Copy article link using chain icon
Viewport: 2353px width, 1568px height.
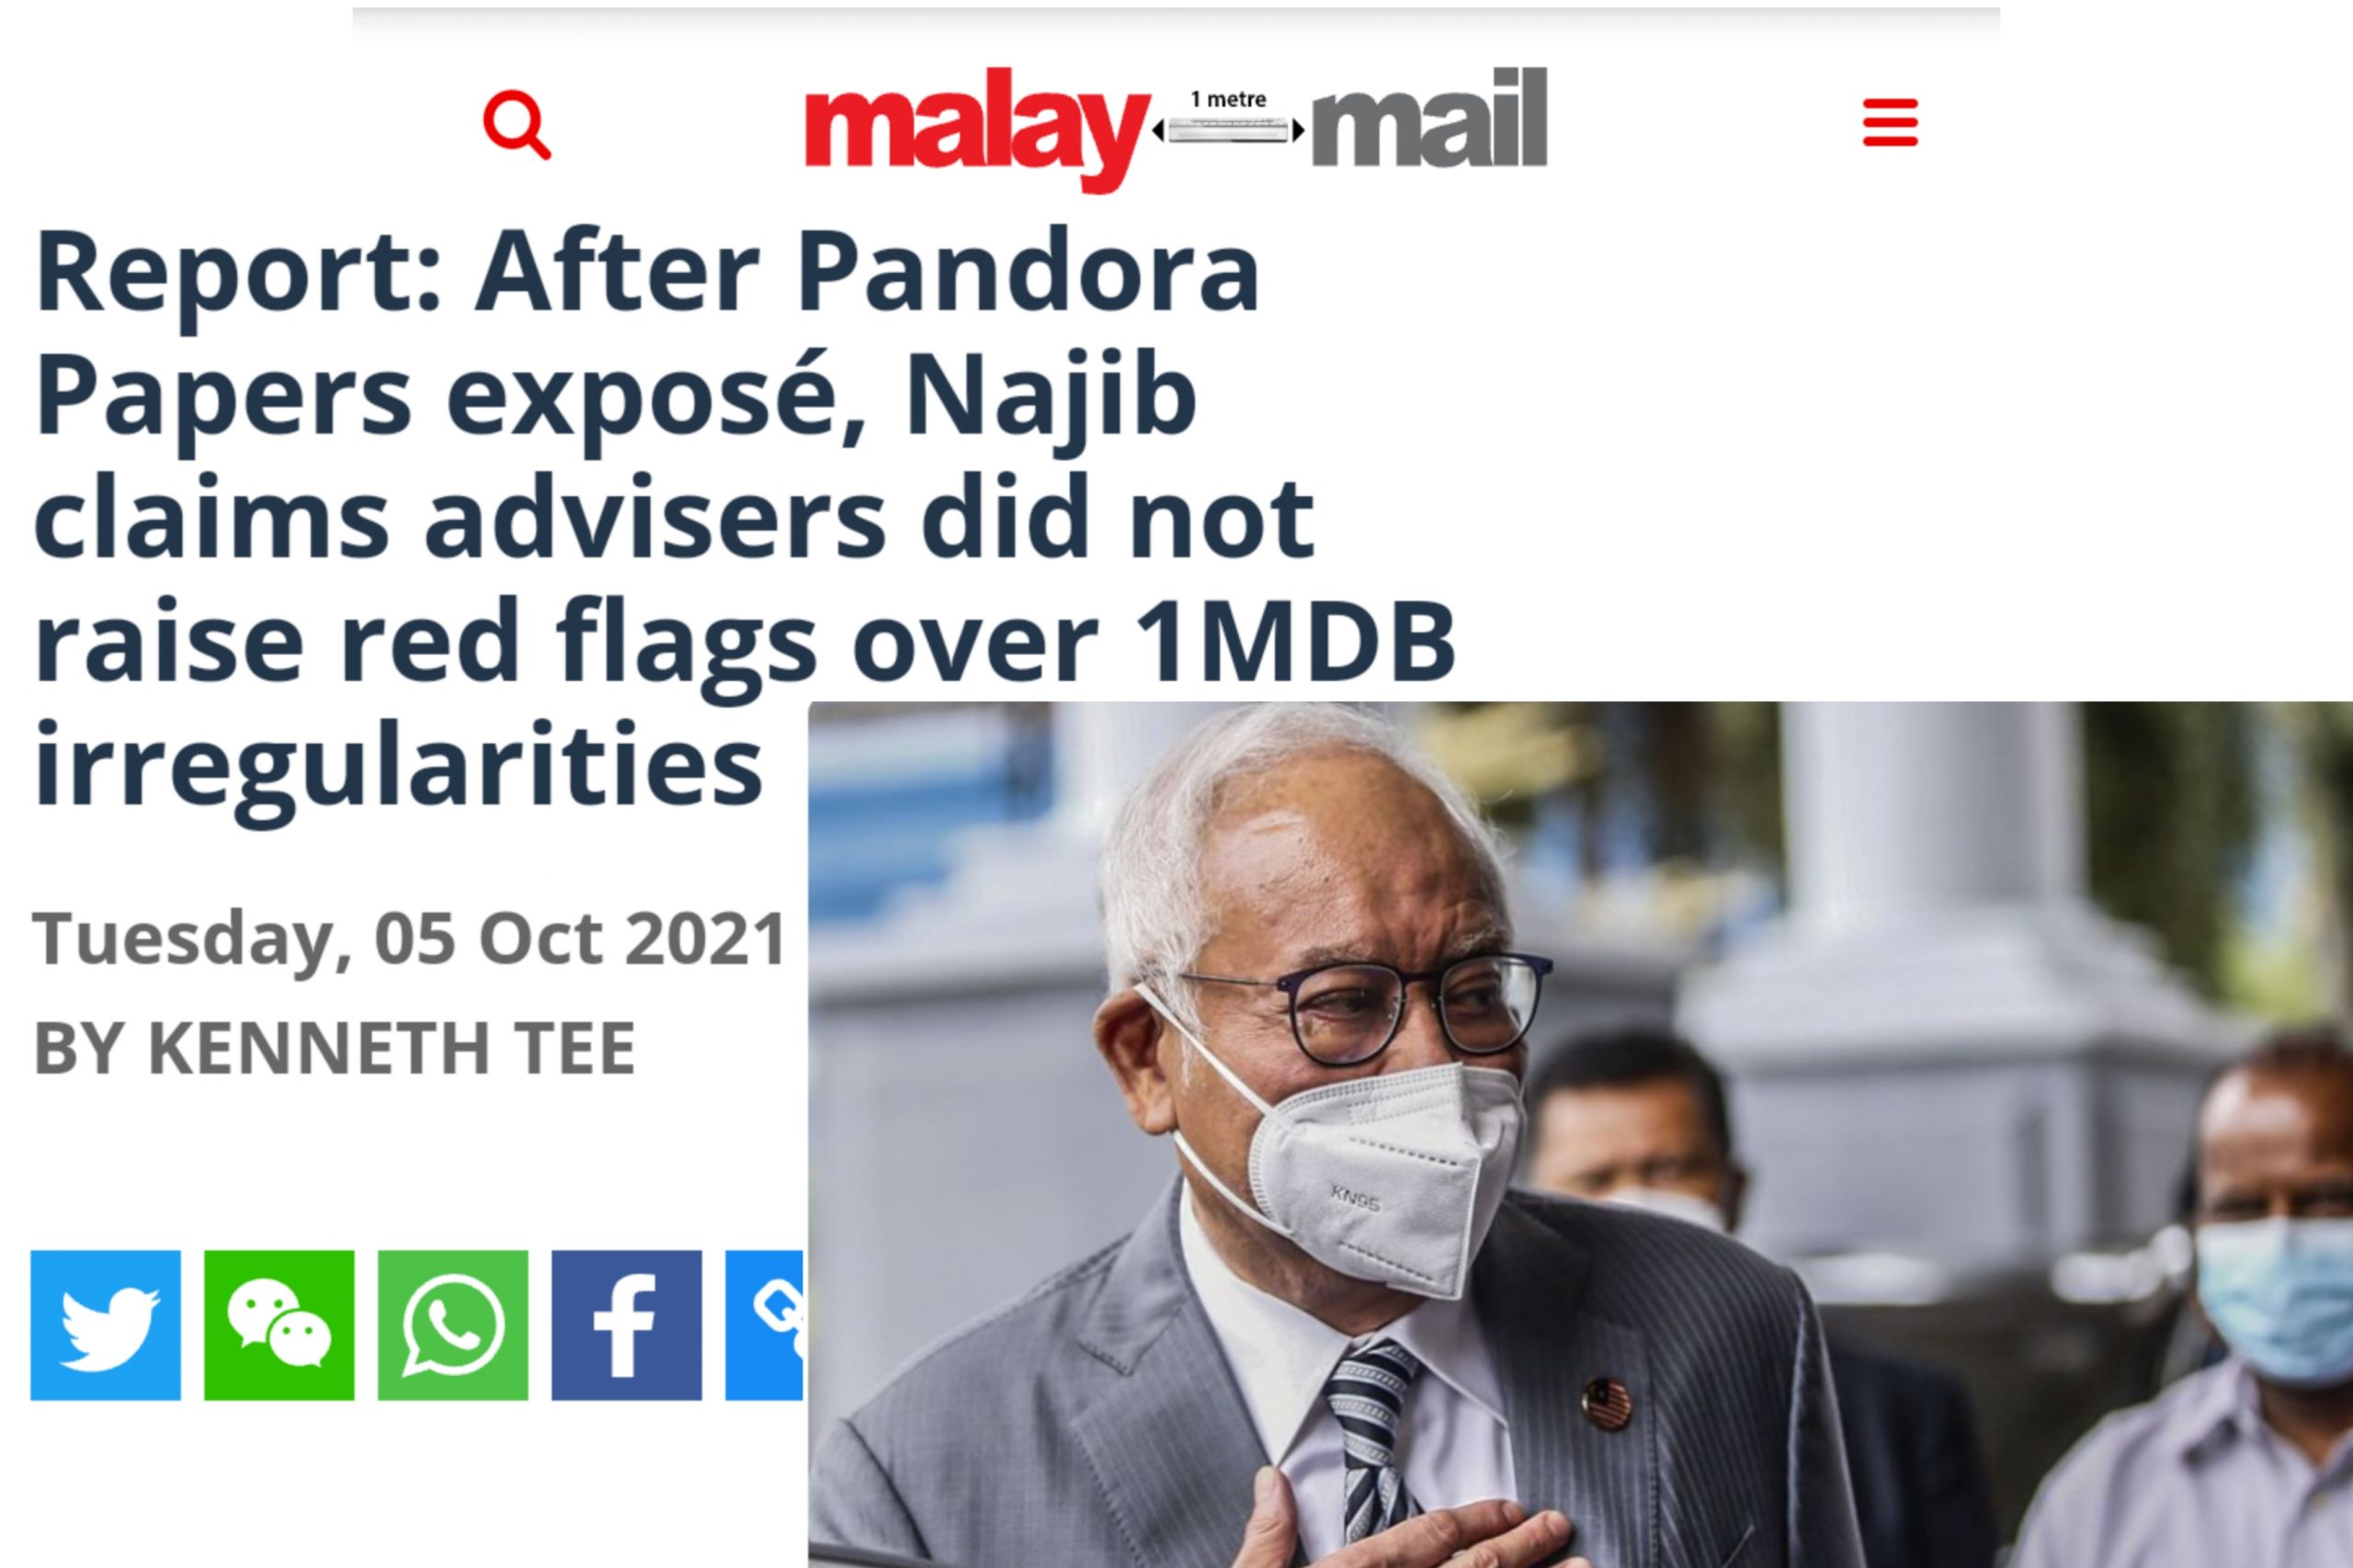coord(765,1325)
